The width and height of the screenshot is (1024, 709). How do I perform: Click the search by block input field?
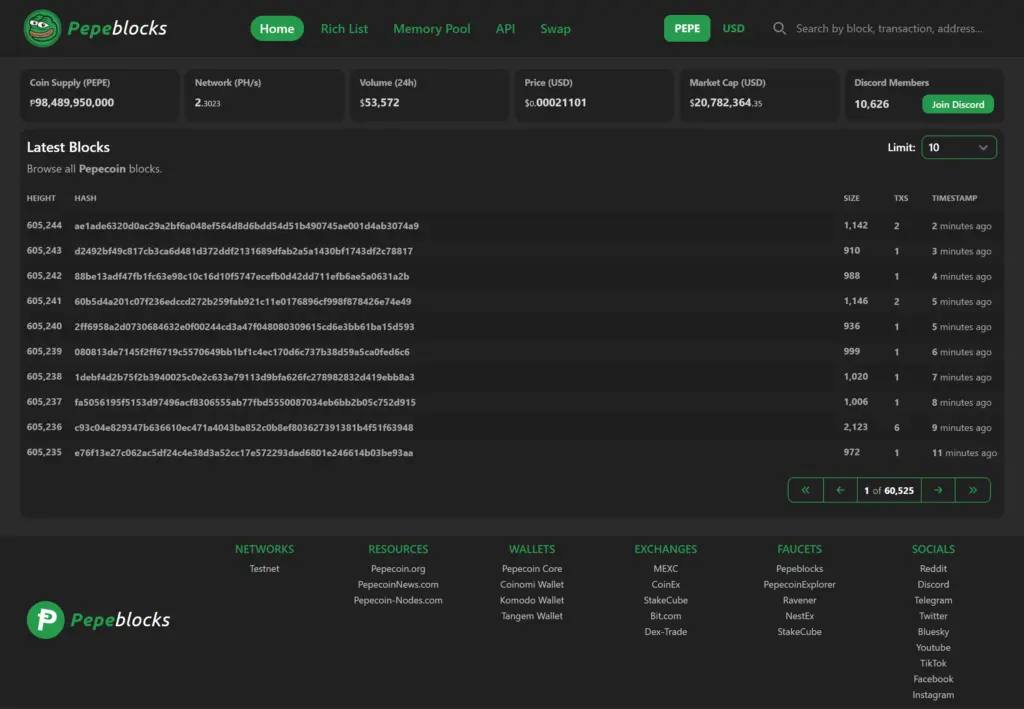(889, 29)
